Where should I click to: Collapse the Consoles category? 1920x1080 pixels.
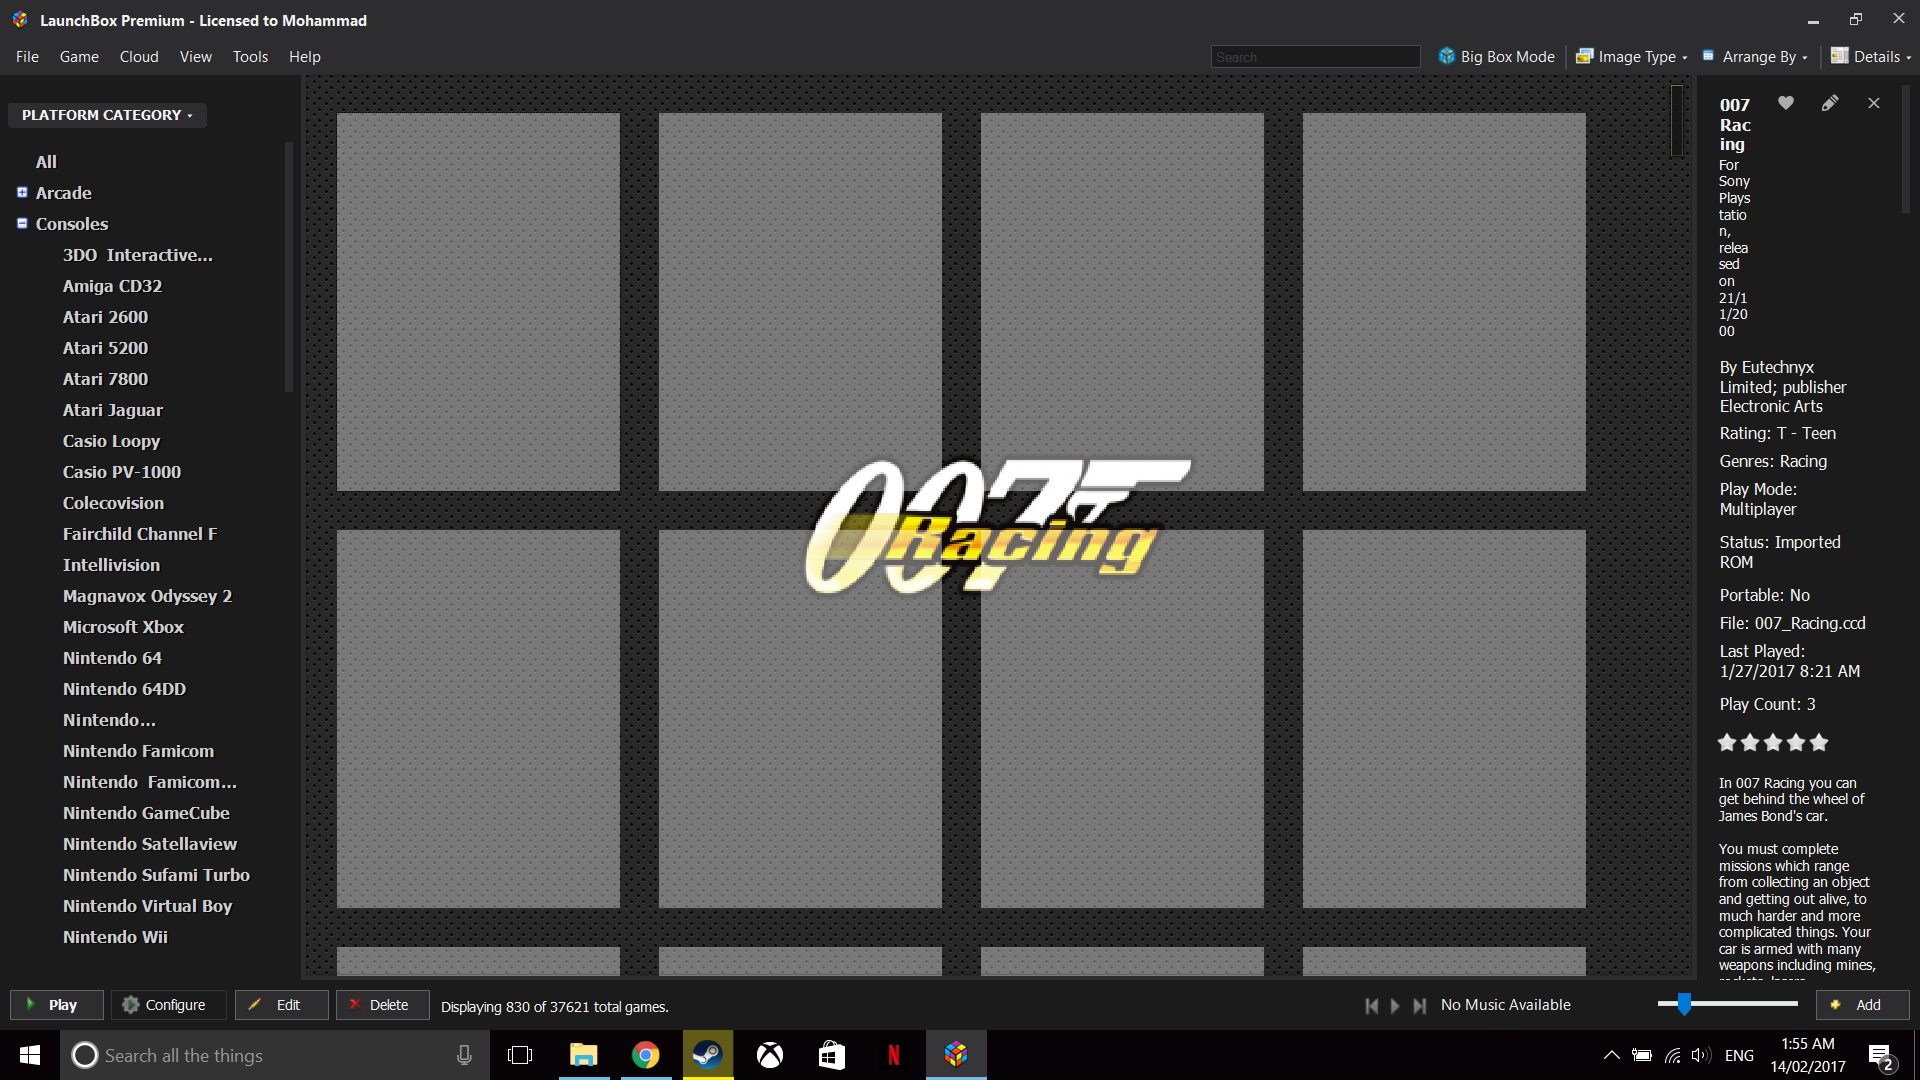[x=22, y=223]
